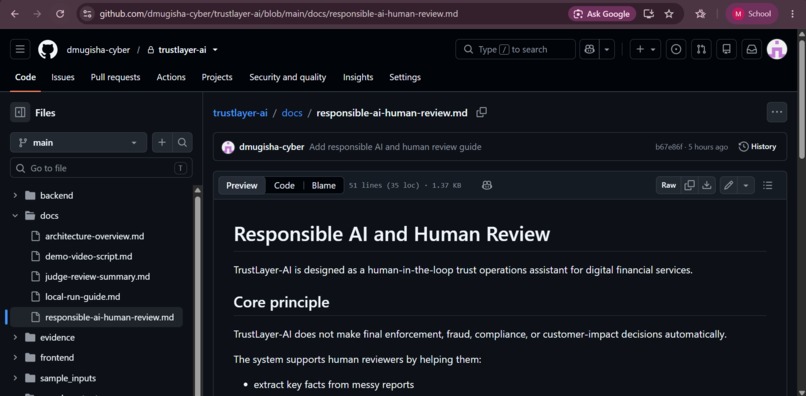Open issues icon in the header

[x=676, y=49]
